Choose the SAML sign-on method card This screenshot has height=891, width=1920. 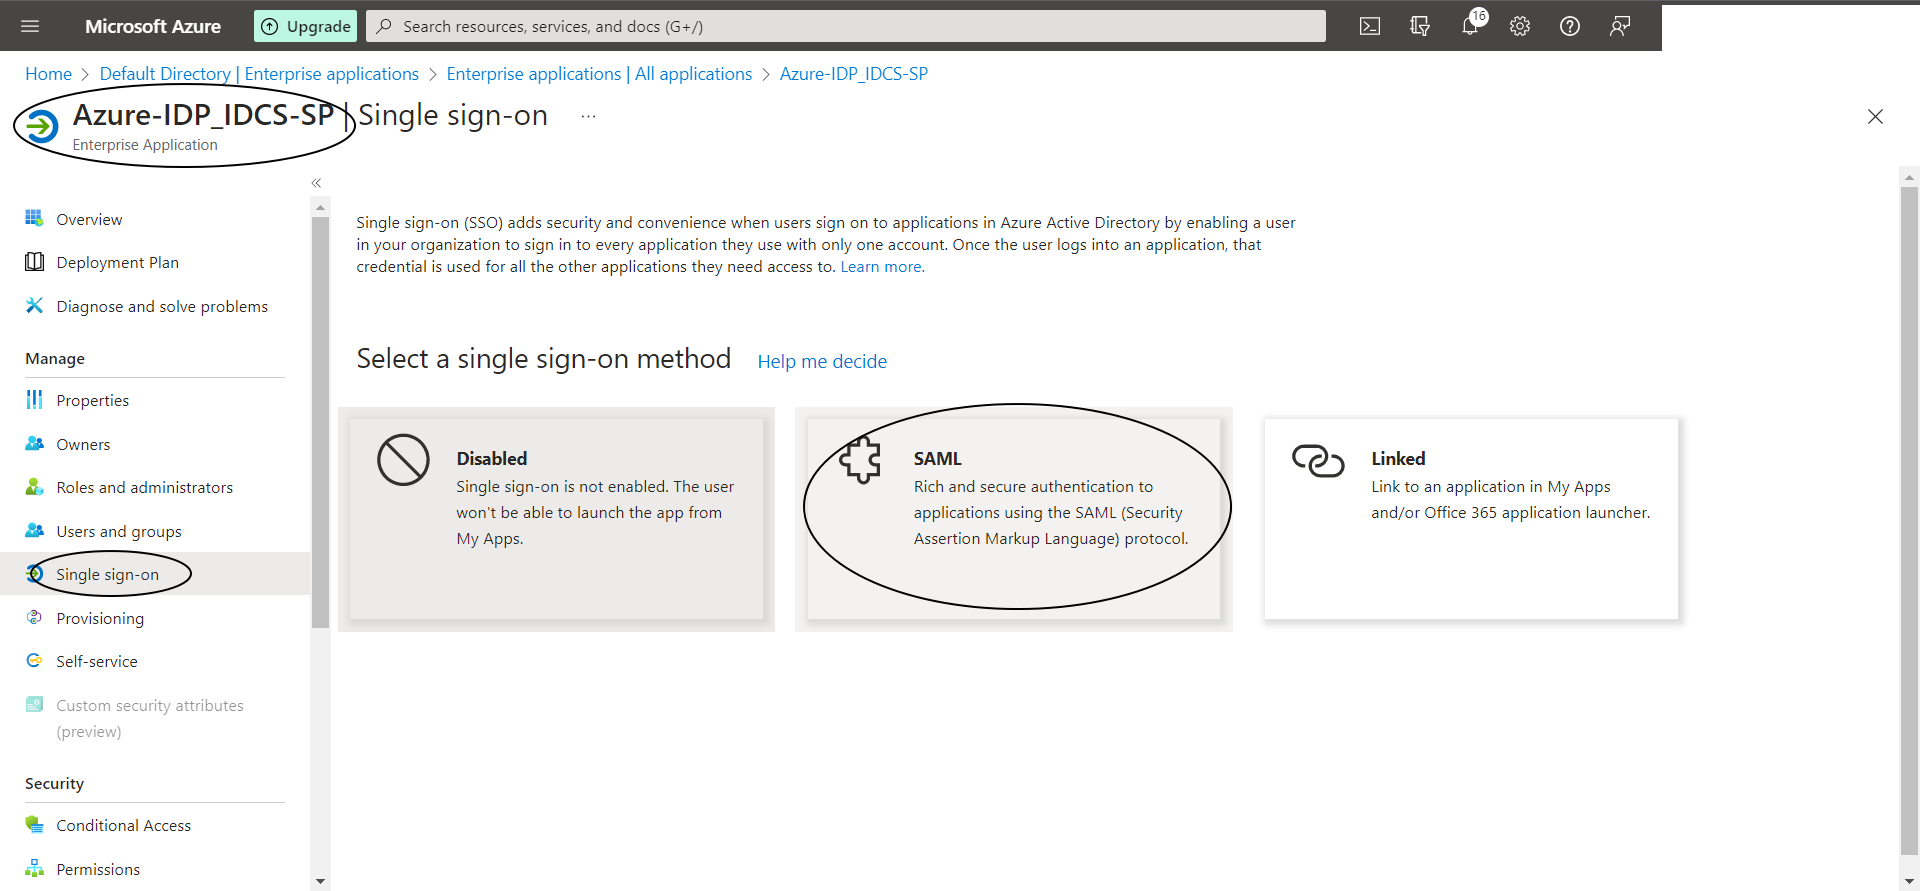(1014, 519)
